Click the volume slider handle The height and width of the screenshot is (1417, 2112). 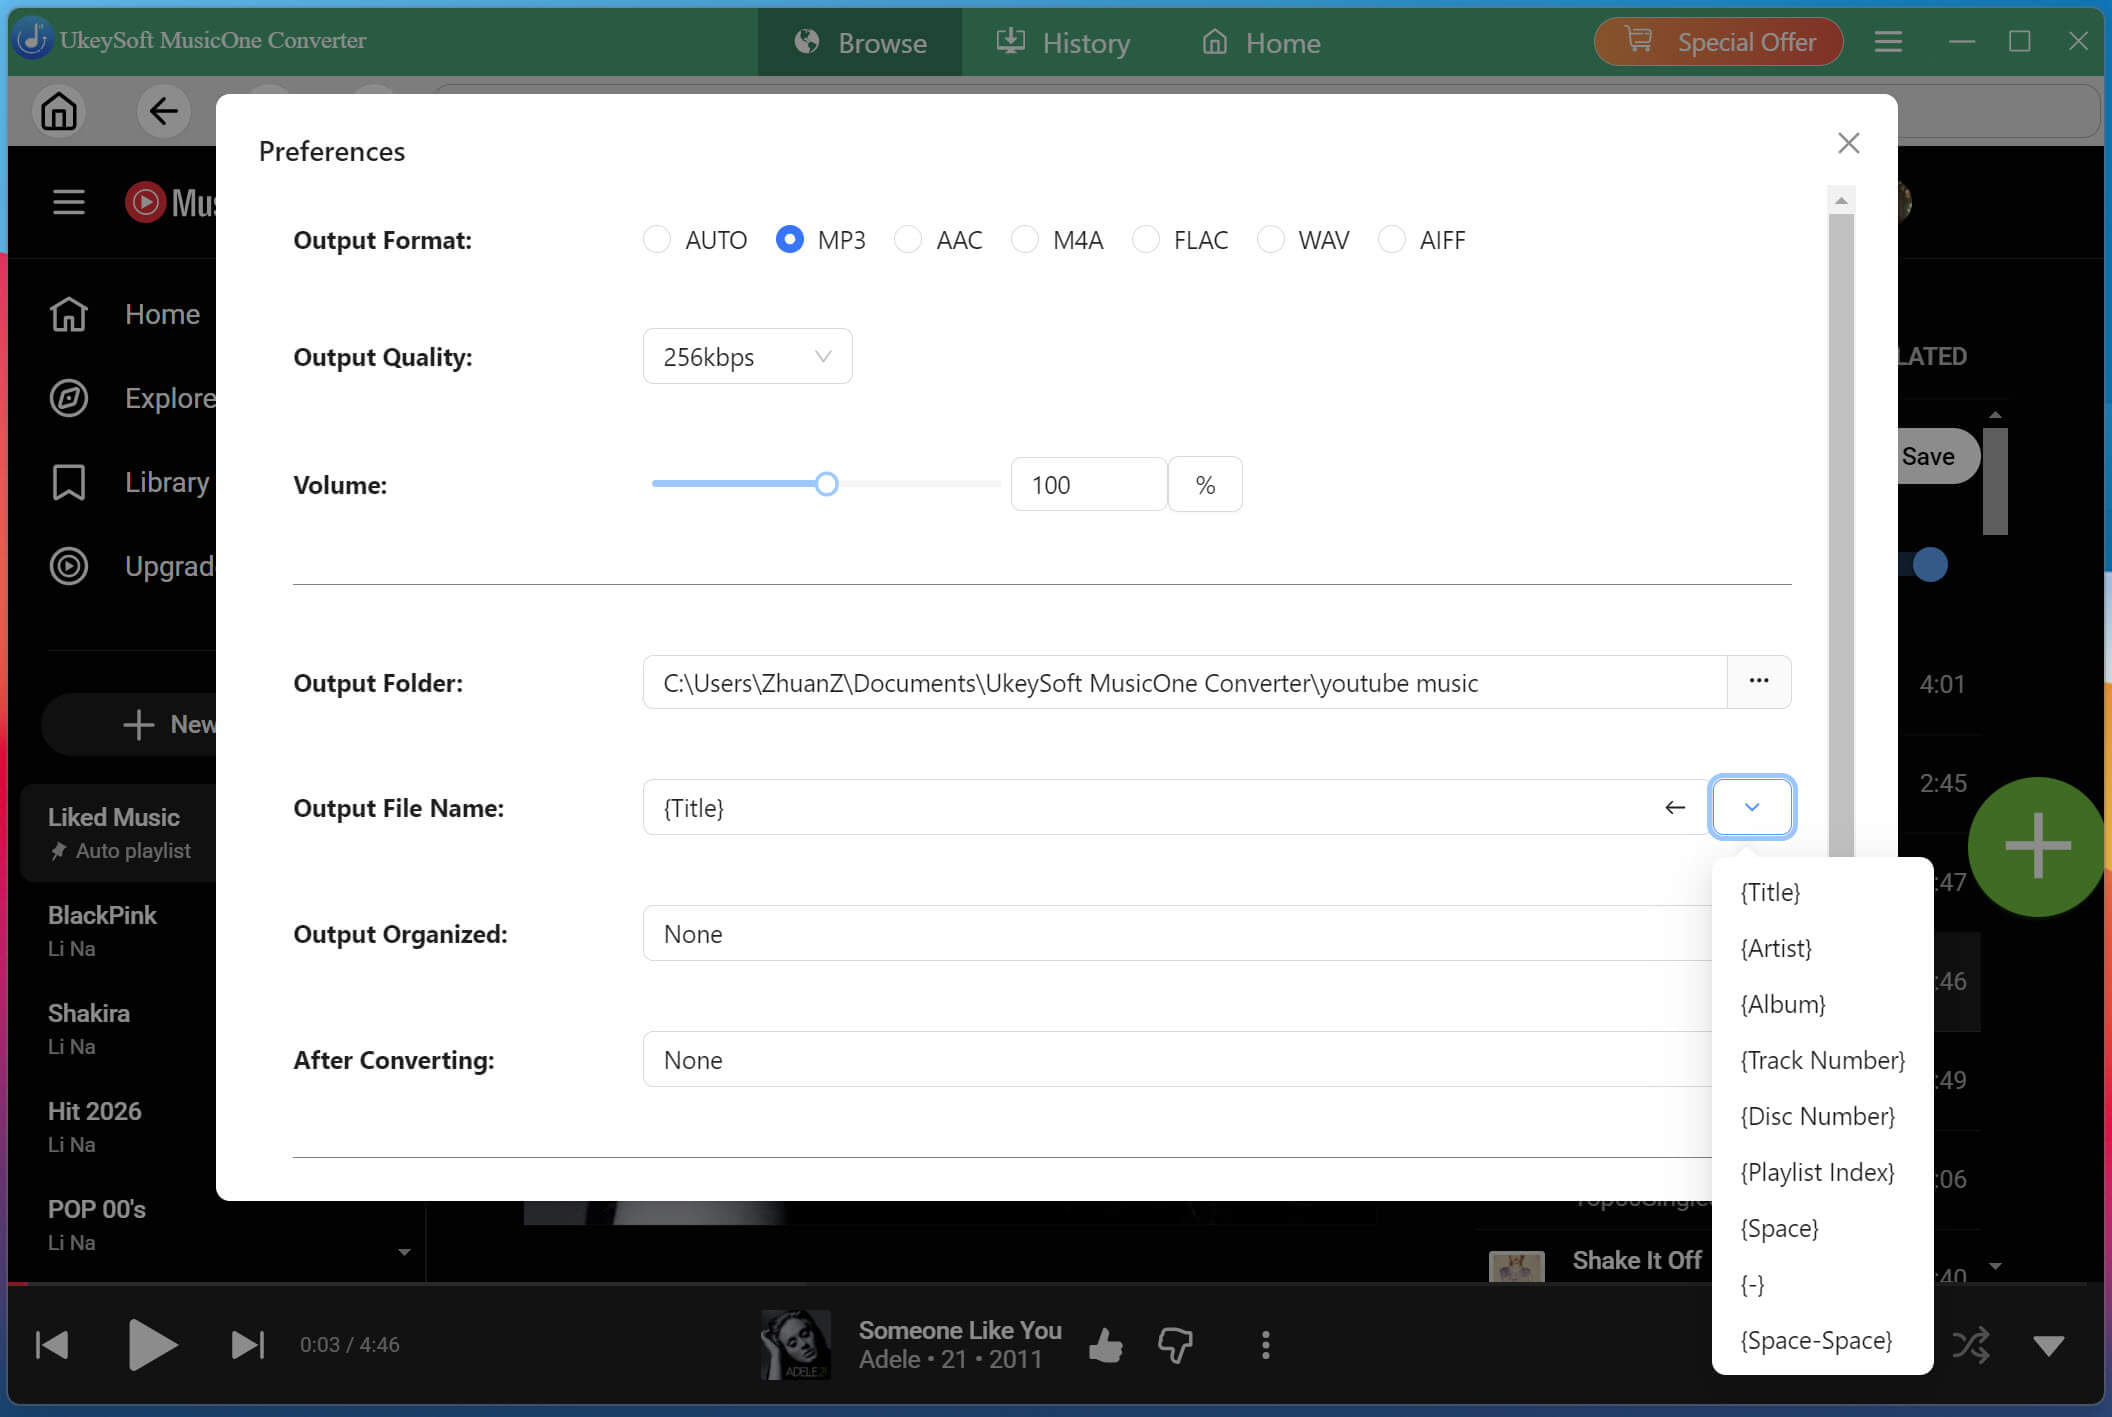(x=826, y=485)
